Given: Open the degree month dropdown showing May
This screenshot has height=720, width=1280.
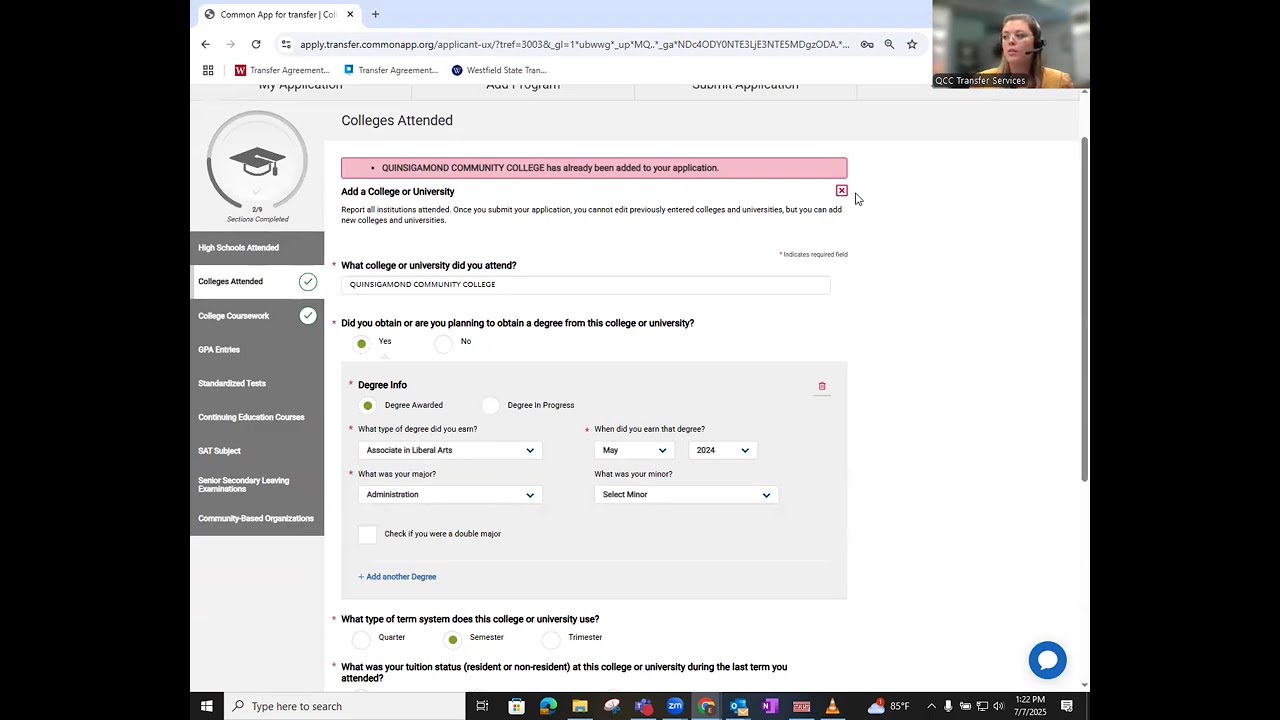Looking at the screenshot, I should coord(634,450).
